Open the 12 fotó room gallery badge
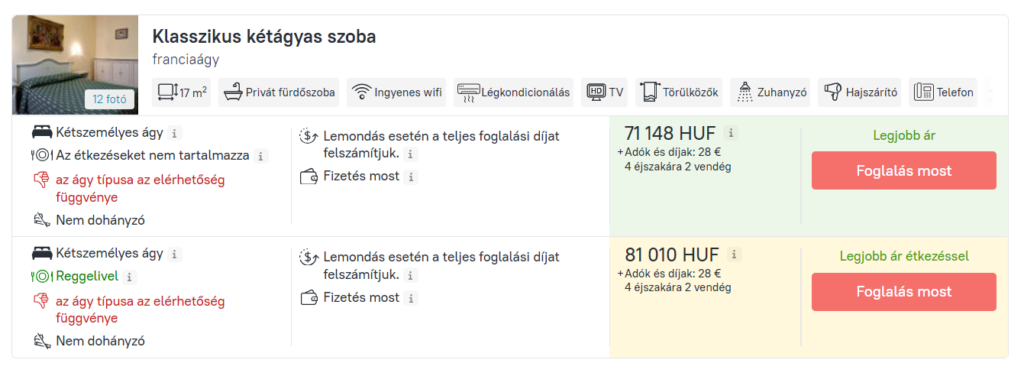This screenshot has height=376, width=1024. click(110, 99)
